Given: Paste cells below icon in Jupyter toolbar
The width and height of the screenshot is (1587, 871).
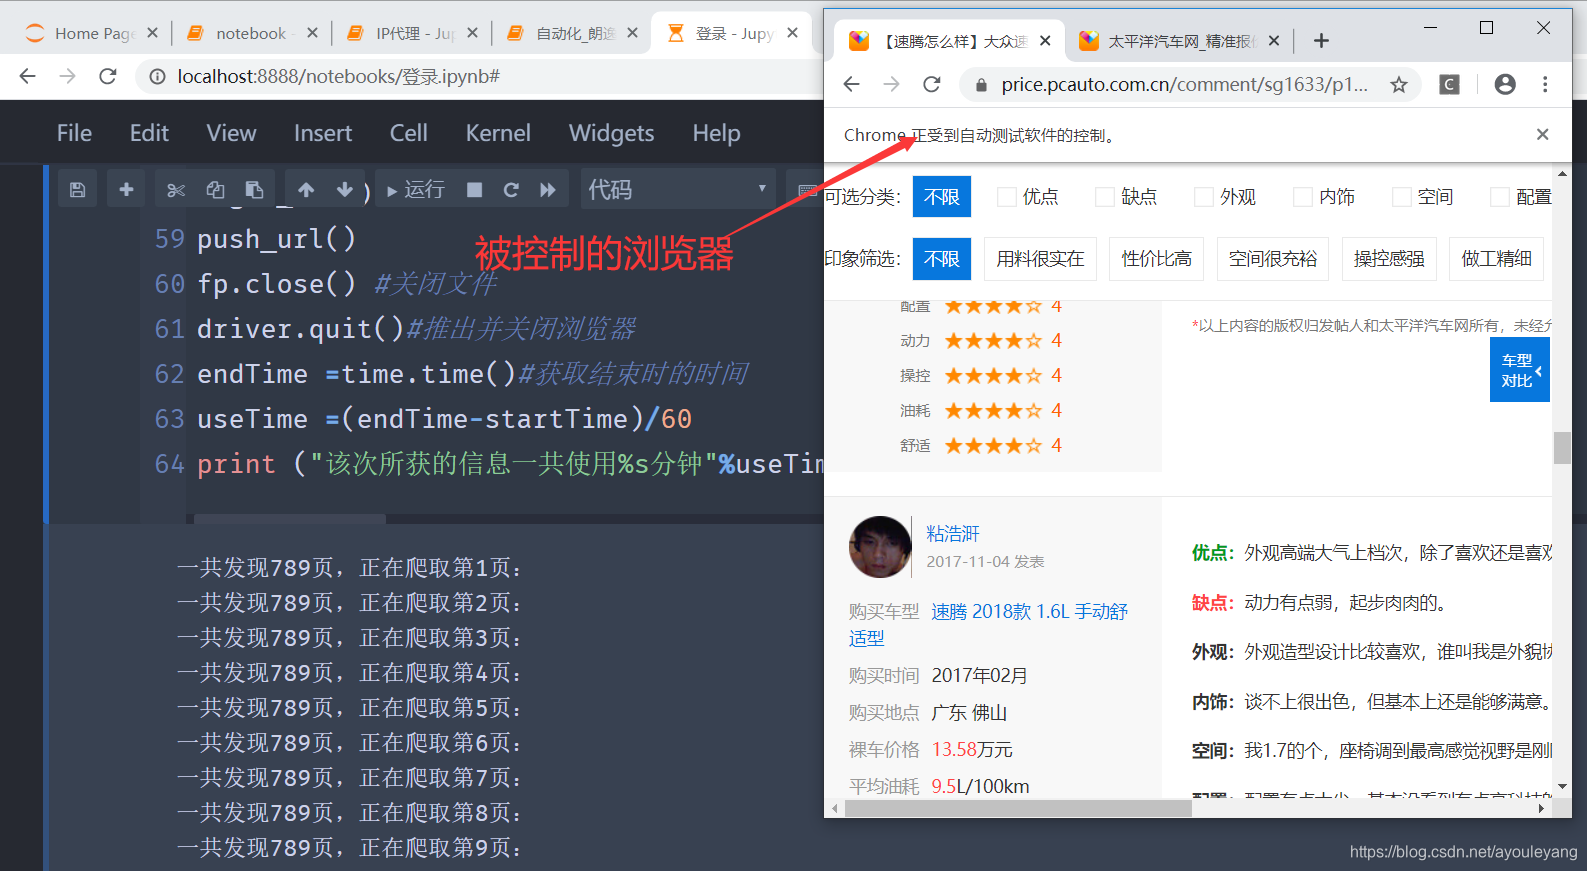Looking at the screenshot, I should click(x=254, y=189).
